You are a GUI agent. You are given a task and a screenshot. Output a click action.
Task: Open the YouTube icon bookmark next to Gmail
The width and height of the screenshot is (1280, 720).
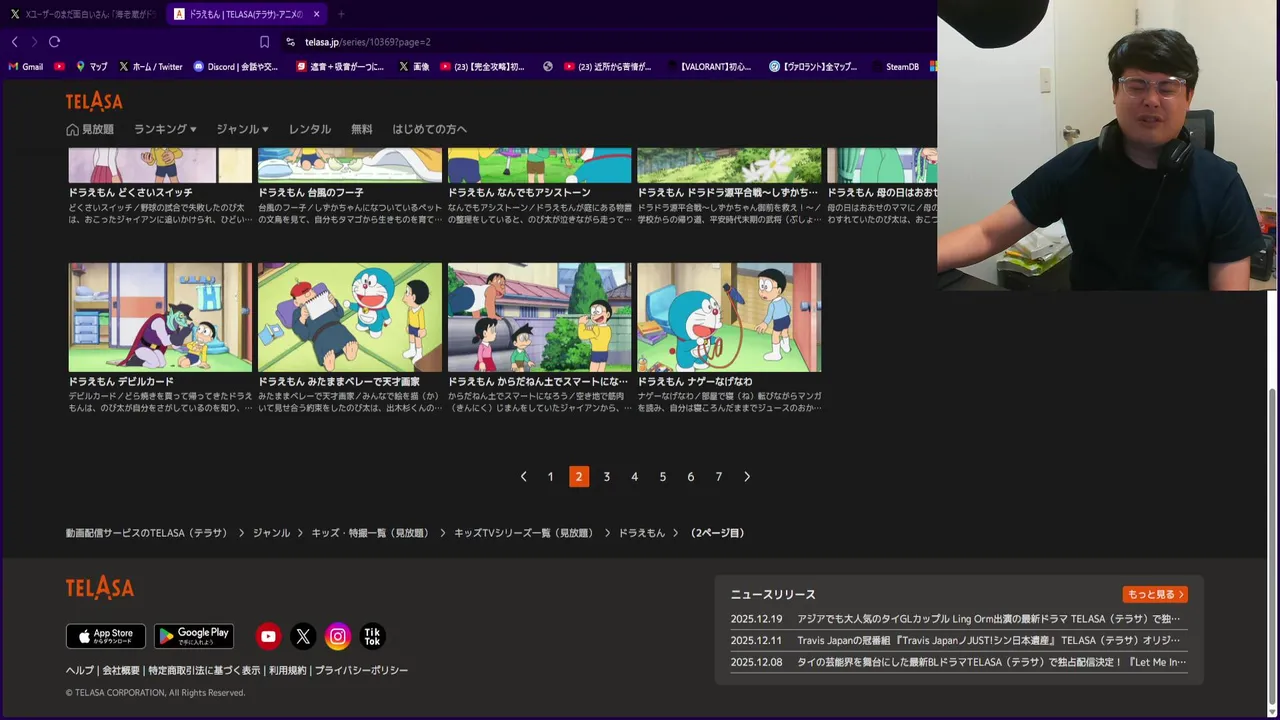pyautogui.click(x=60, y=67)
